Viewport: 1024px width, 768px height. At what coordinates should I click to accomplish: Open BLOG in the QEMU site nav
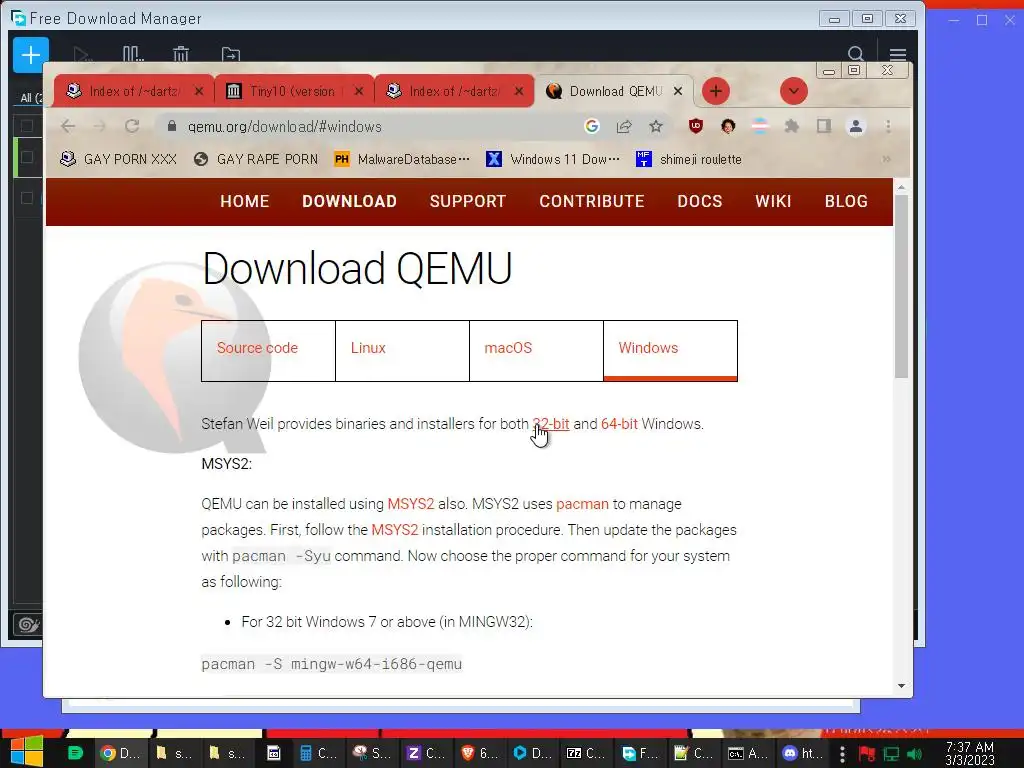pos(846,201)
